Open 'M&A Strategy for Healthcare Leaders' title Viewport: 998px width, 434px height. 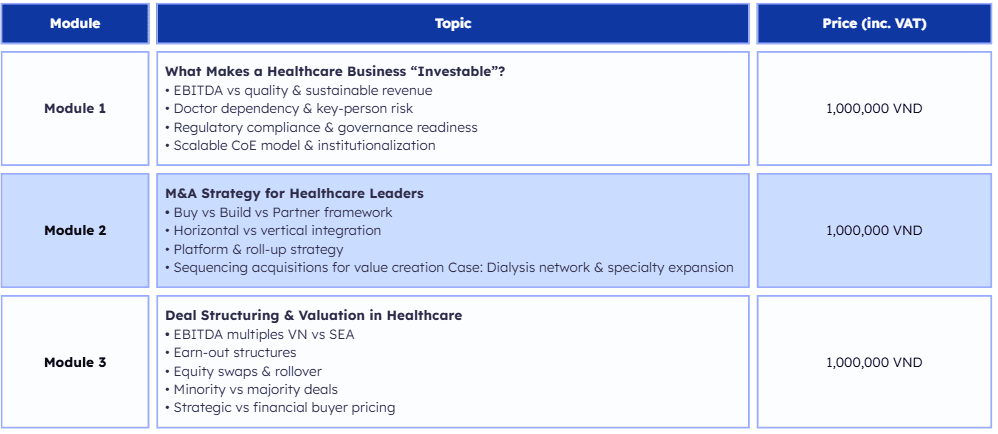[294, 194]
